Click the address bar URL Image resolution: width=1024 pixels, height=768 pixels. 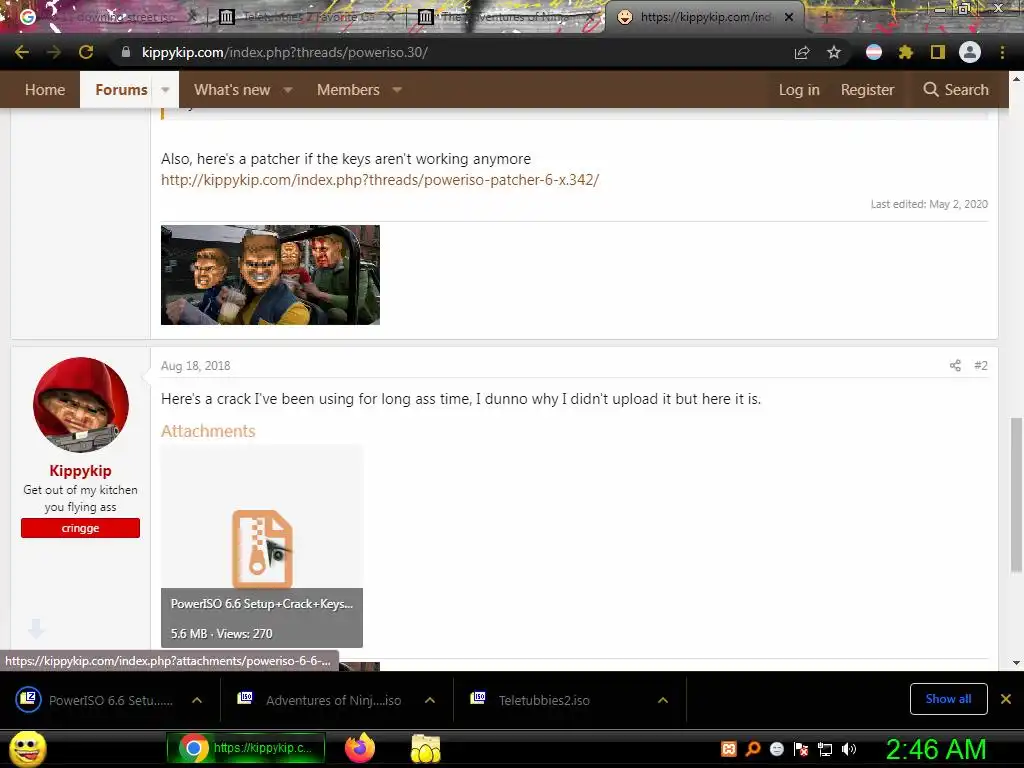[285, 52]
